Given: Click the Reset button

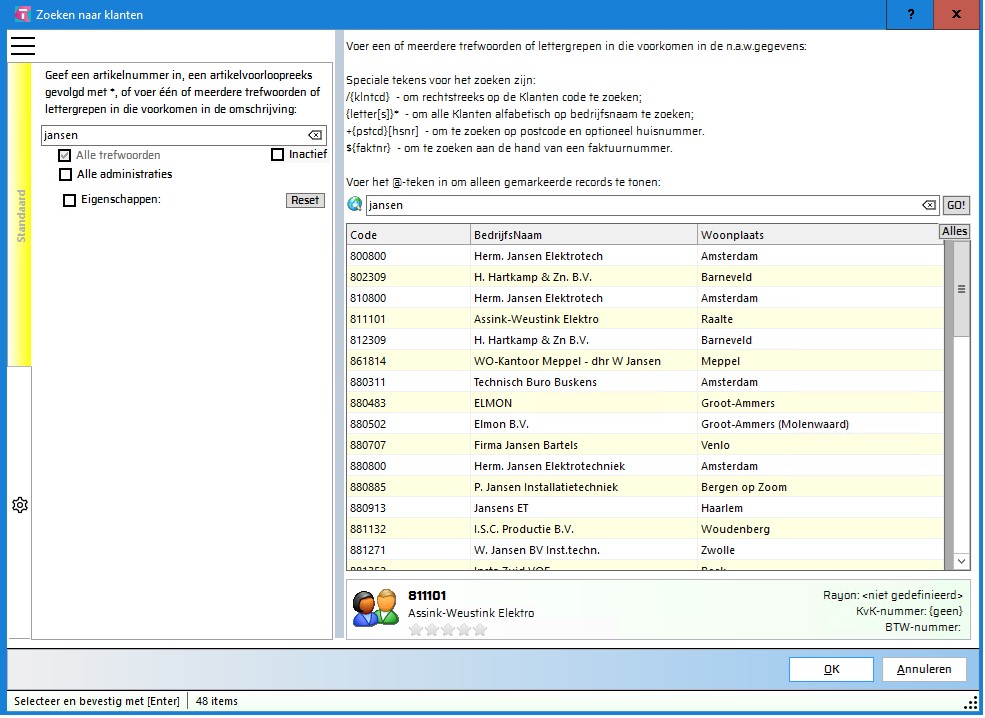Looking at the screenshot, I should coord(305,200).
